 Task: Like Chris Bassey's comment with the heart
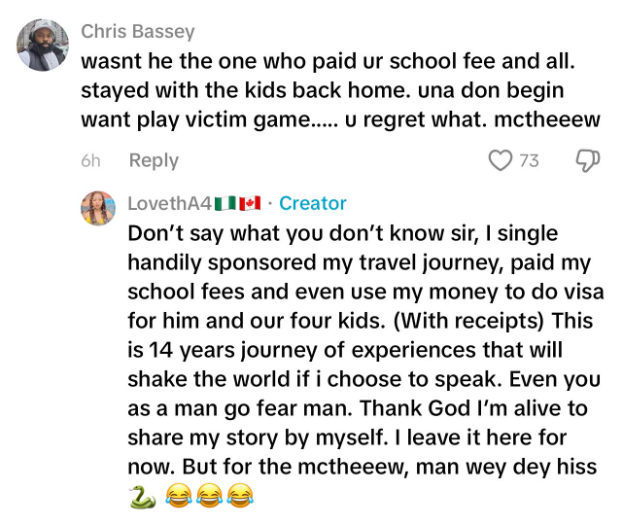point(500,161)
